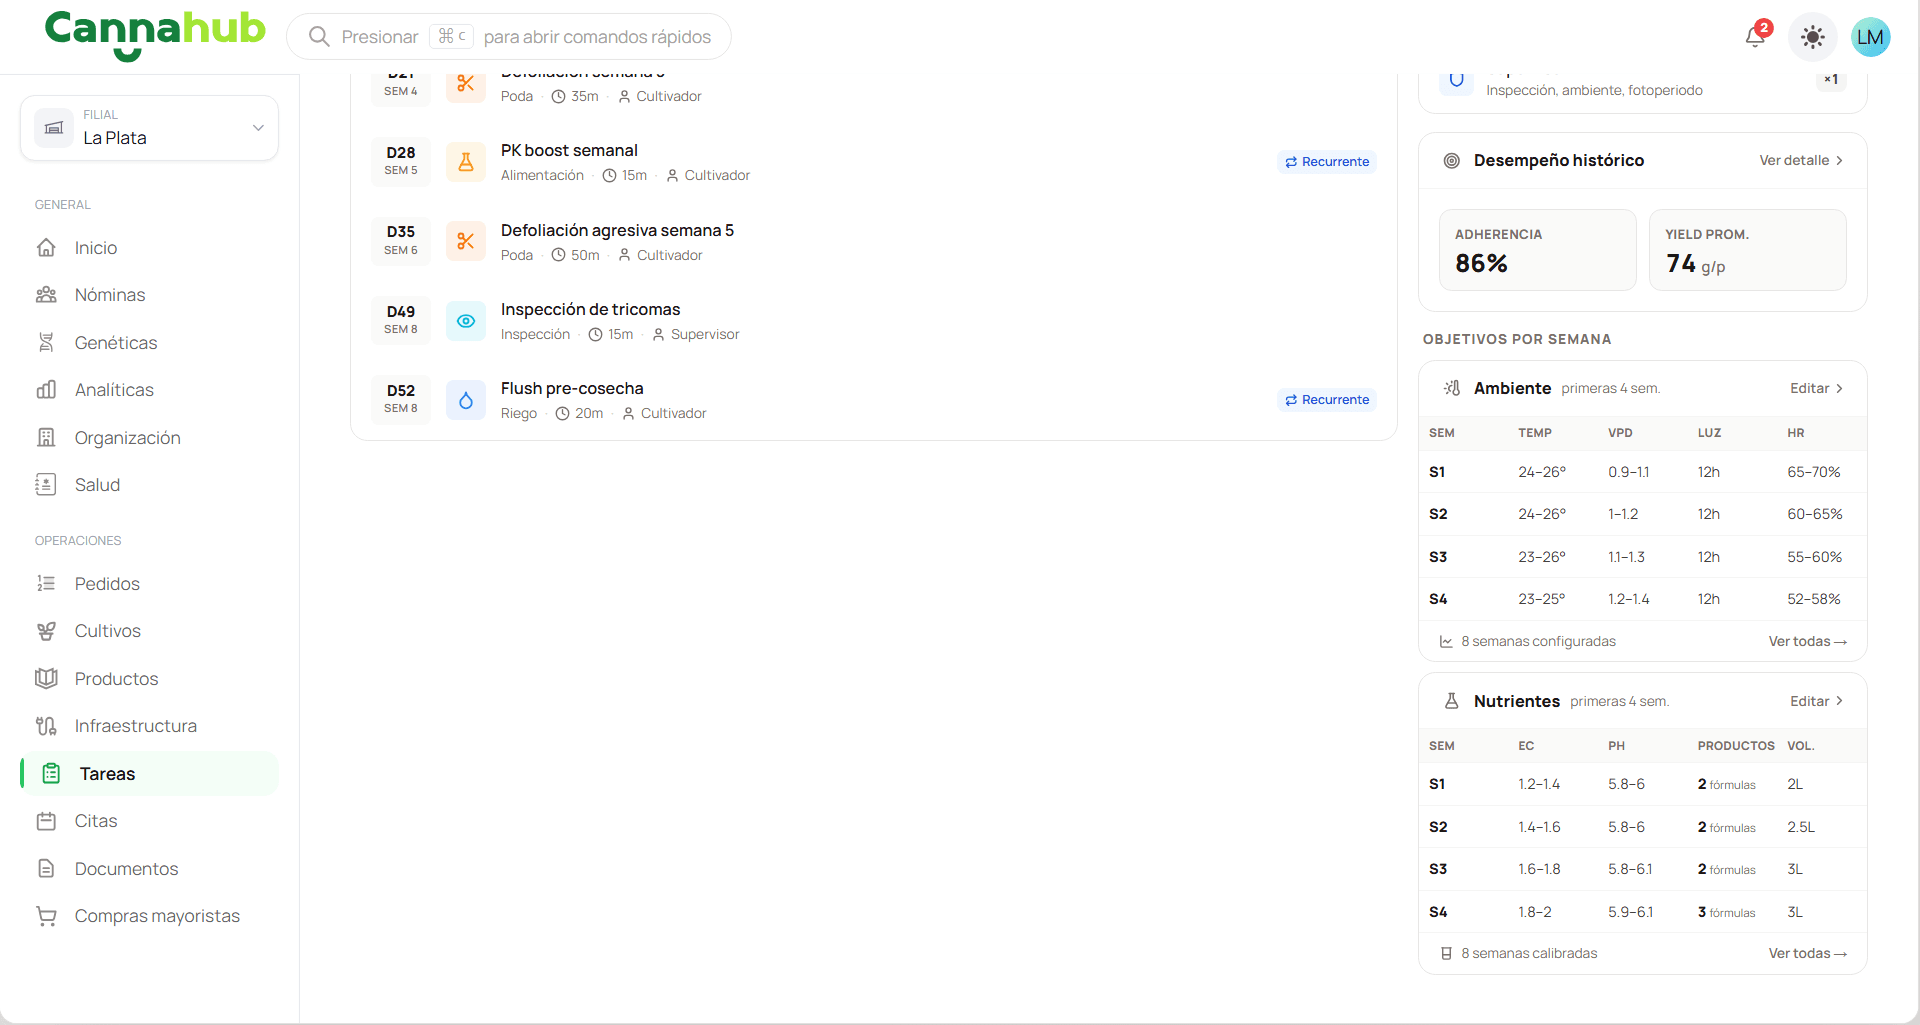
Task: Click the D35 SEM 6 day badge
Action: tap(401, 241)
